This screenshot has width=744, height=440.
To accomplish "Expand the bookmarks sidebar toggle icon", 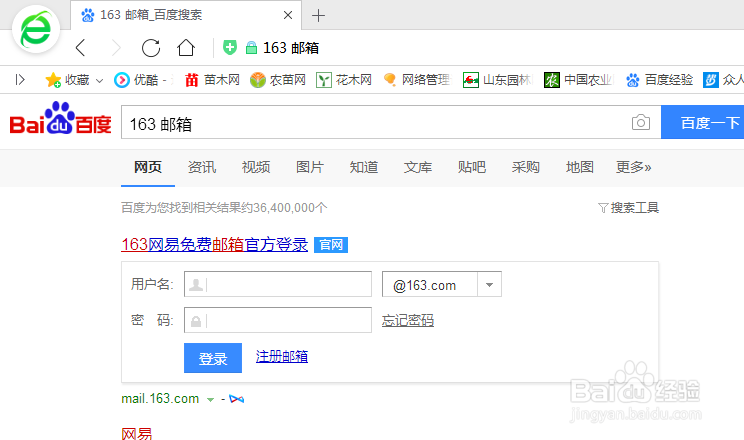I will tap(20, 79).
